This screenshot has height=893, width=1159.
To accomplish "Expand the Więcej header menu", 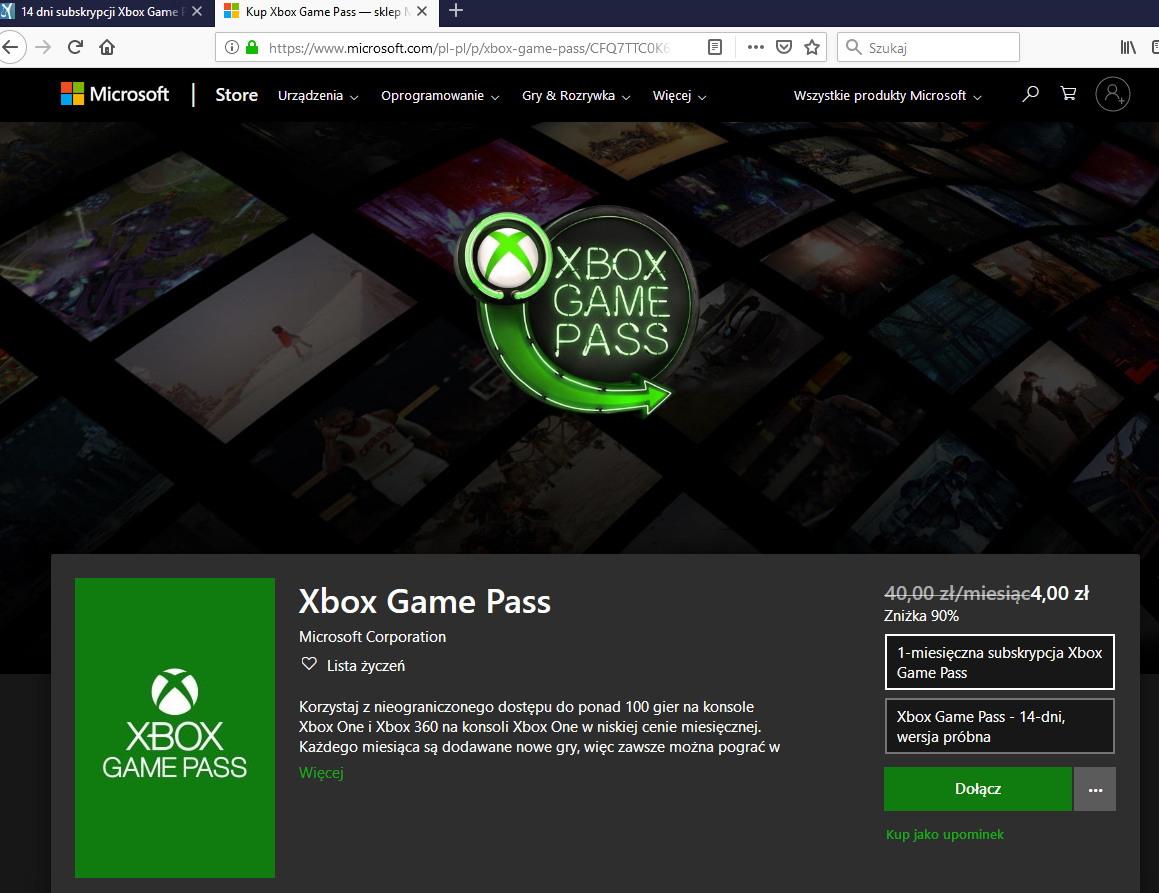I will tap(679, 96).
